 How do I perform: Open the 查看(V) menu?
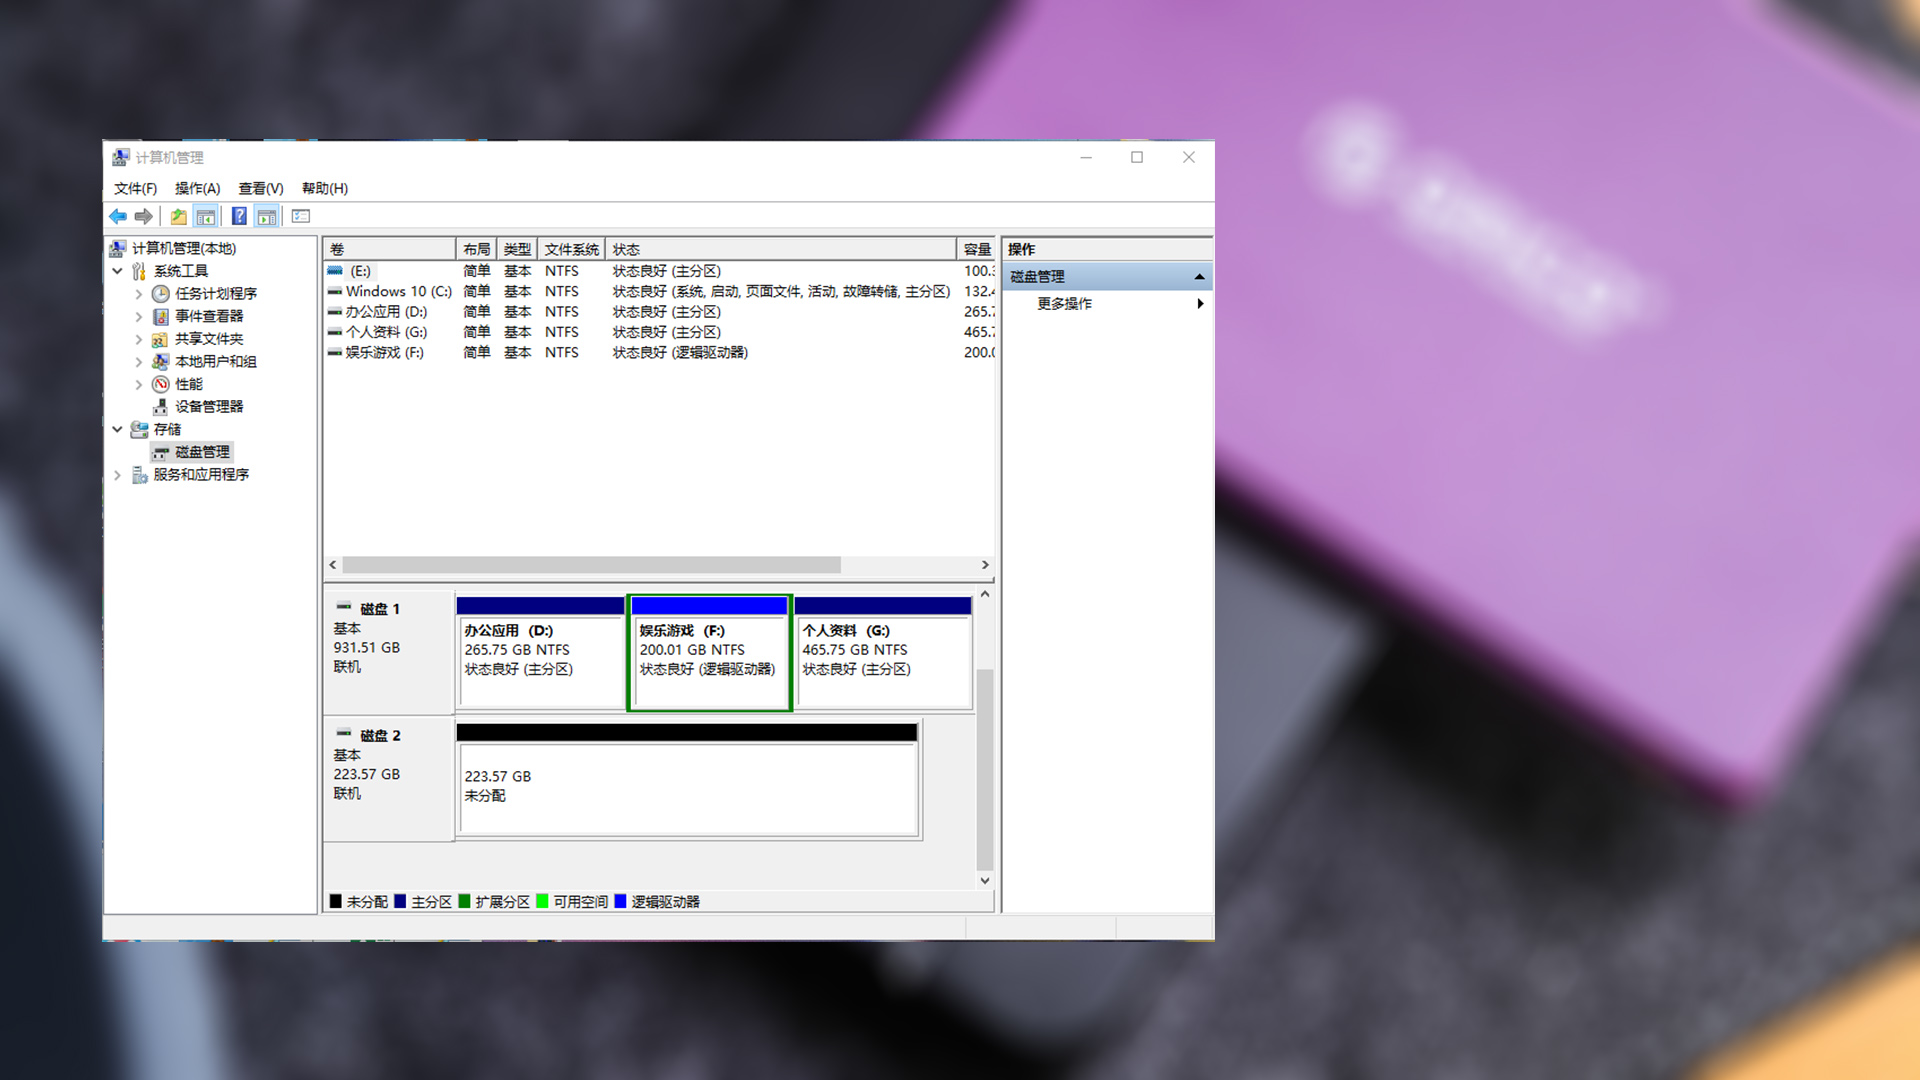pos(260,188)
